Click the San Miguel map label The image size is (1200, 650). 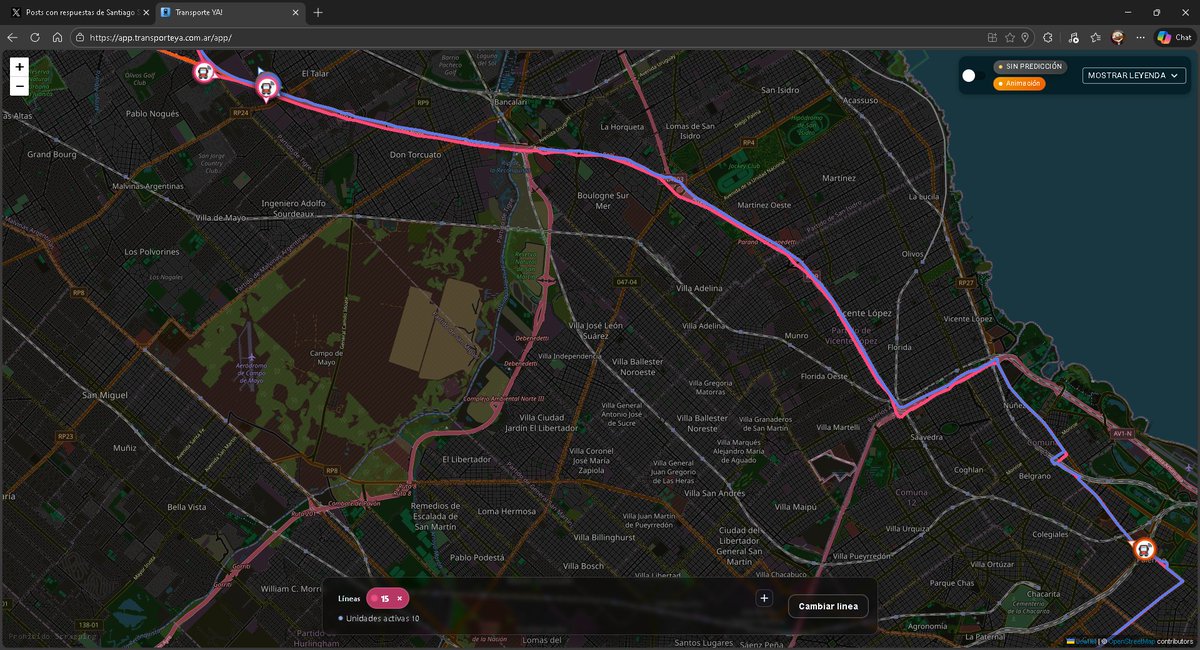[105, 395]
